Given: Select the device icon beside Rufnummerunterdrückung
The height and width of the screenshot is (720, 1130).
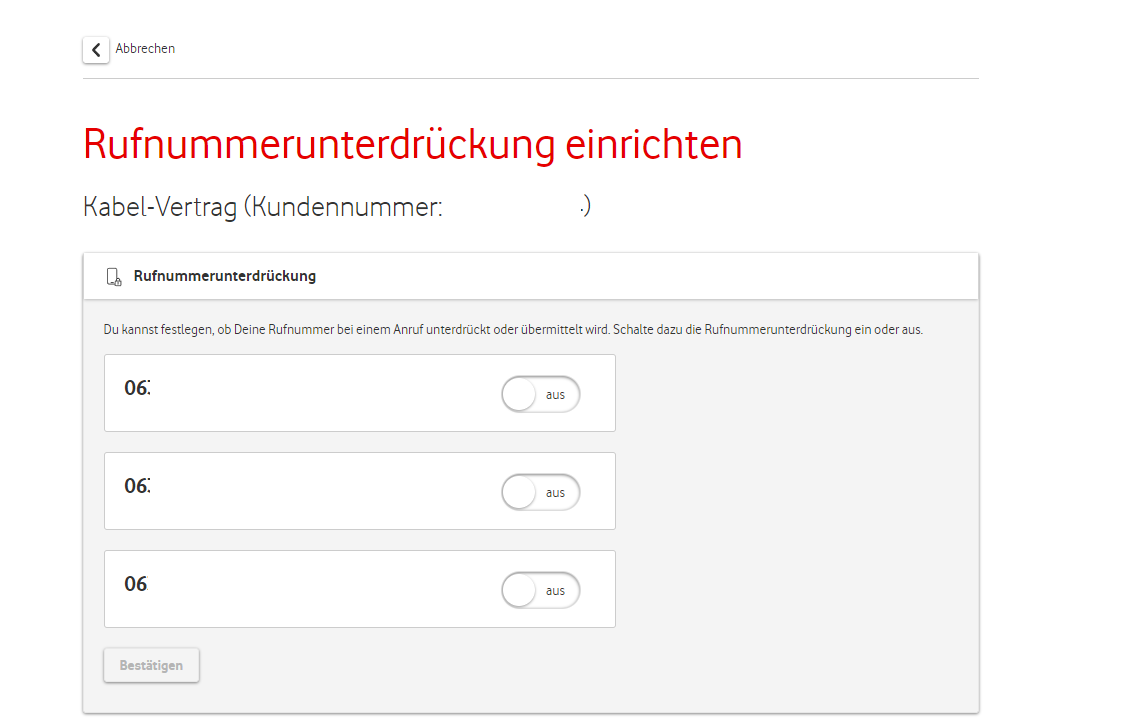Looking at the screenshot, I should [113, 276].
